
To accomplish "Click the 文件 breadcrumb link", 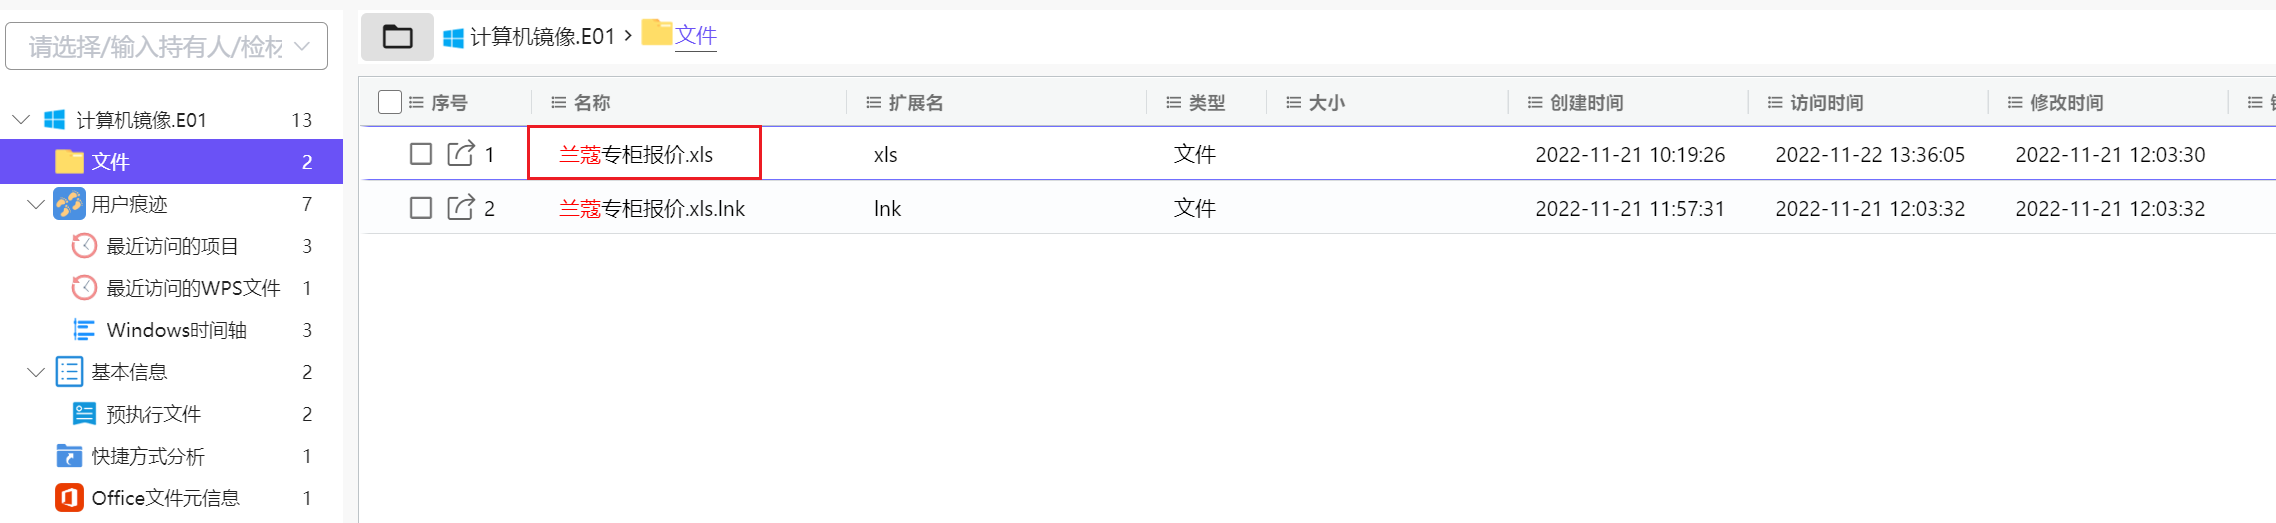I will 695,36.
